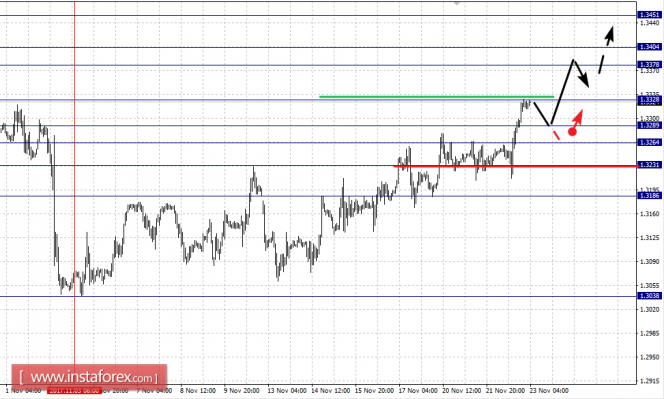Screen dimensions: 664x399
Task: Click the 15 Nov 20:00 time label
Action: pos(374,391)
